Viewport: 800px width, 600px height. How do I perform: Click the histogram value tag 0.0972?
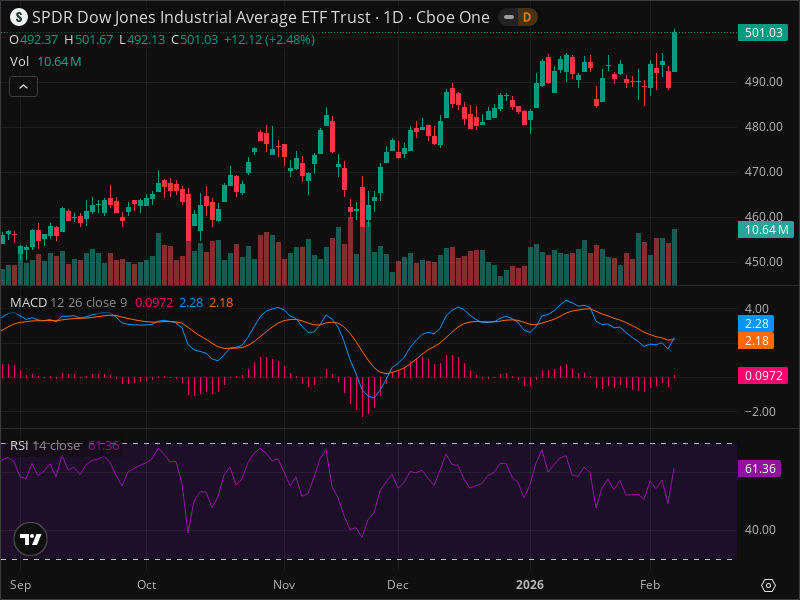(x=763, y=376)
